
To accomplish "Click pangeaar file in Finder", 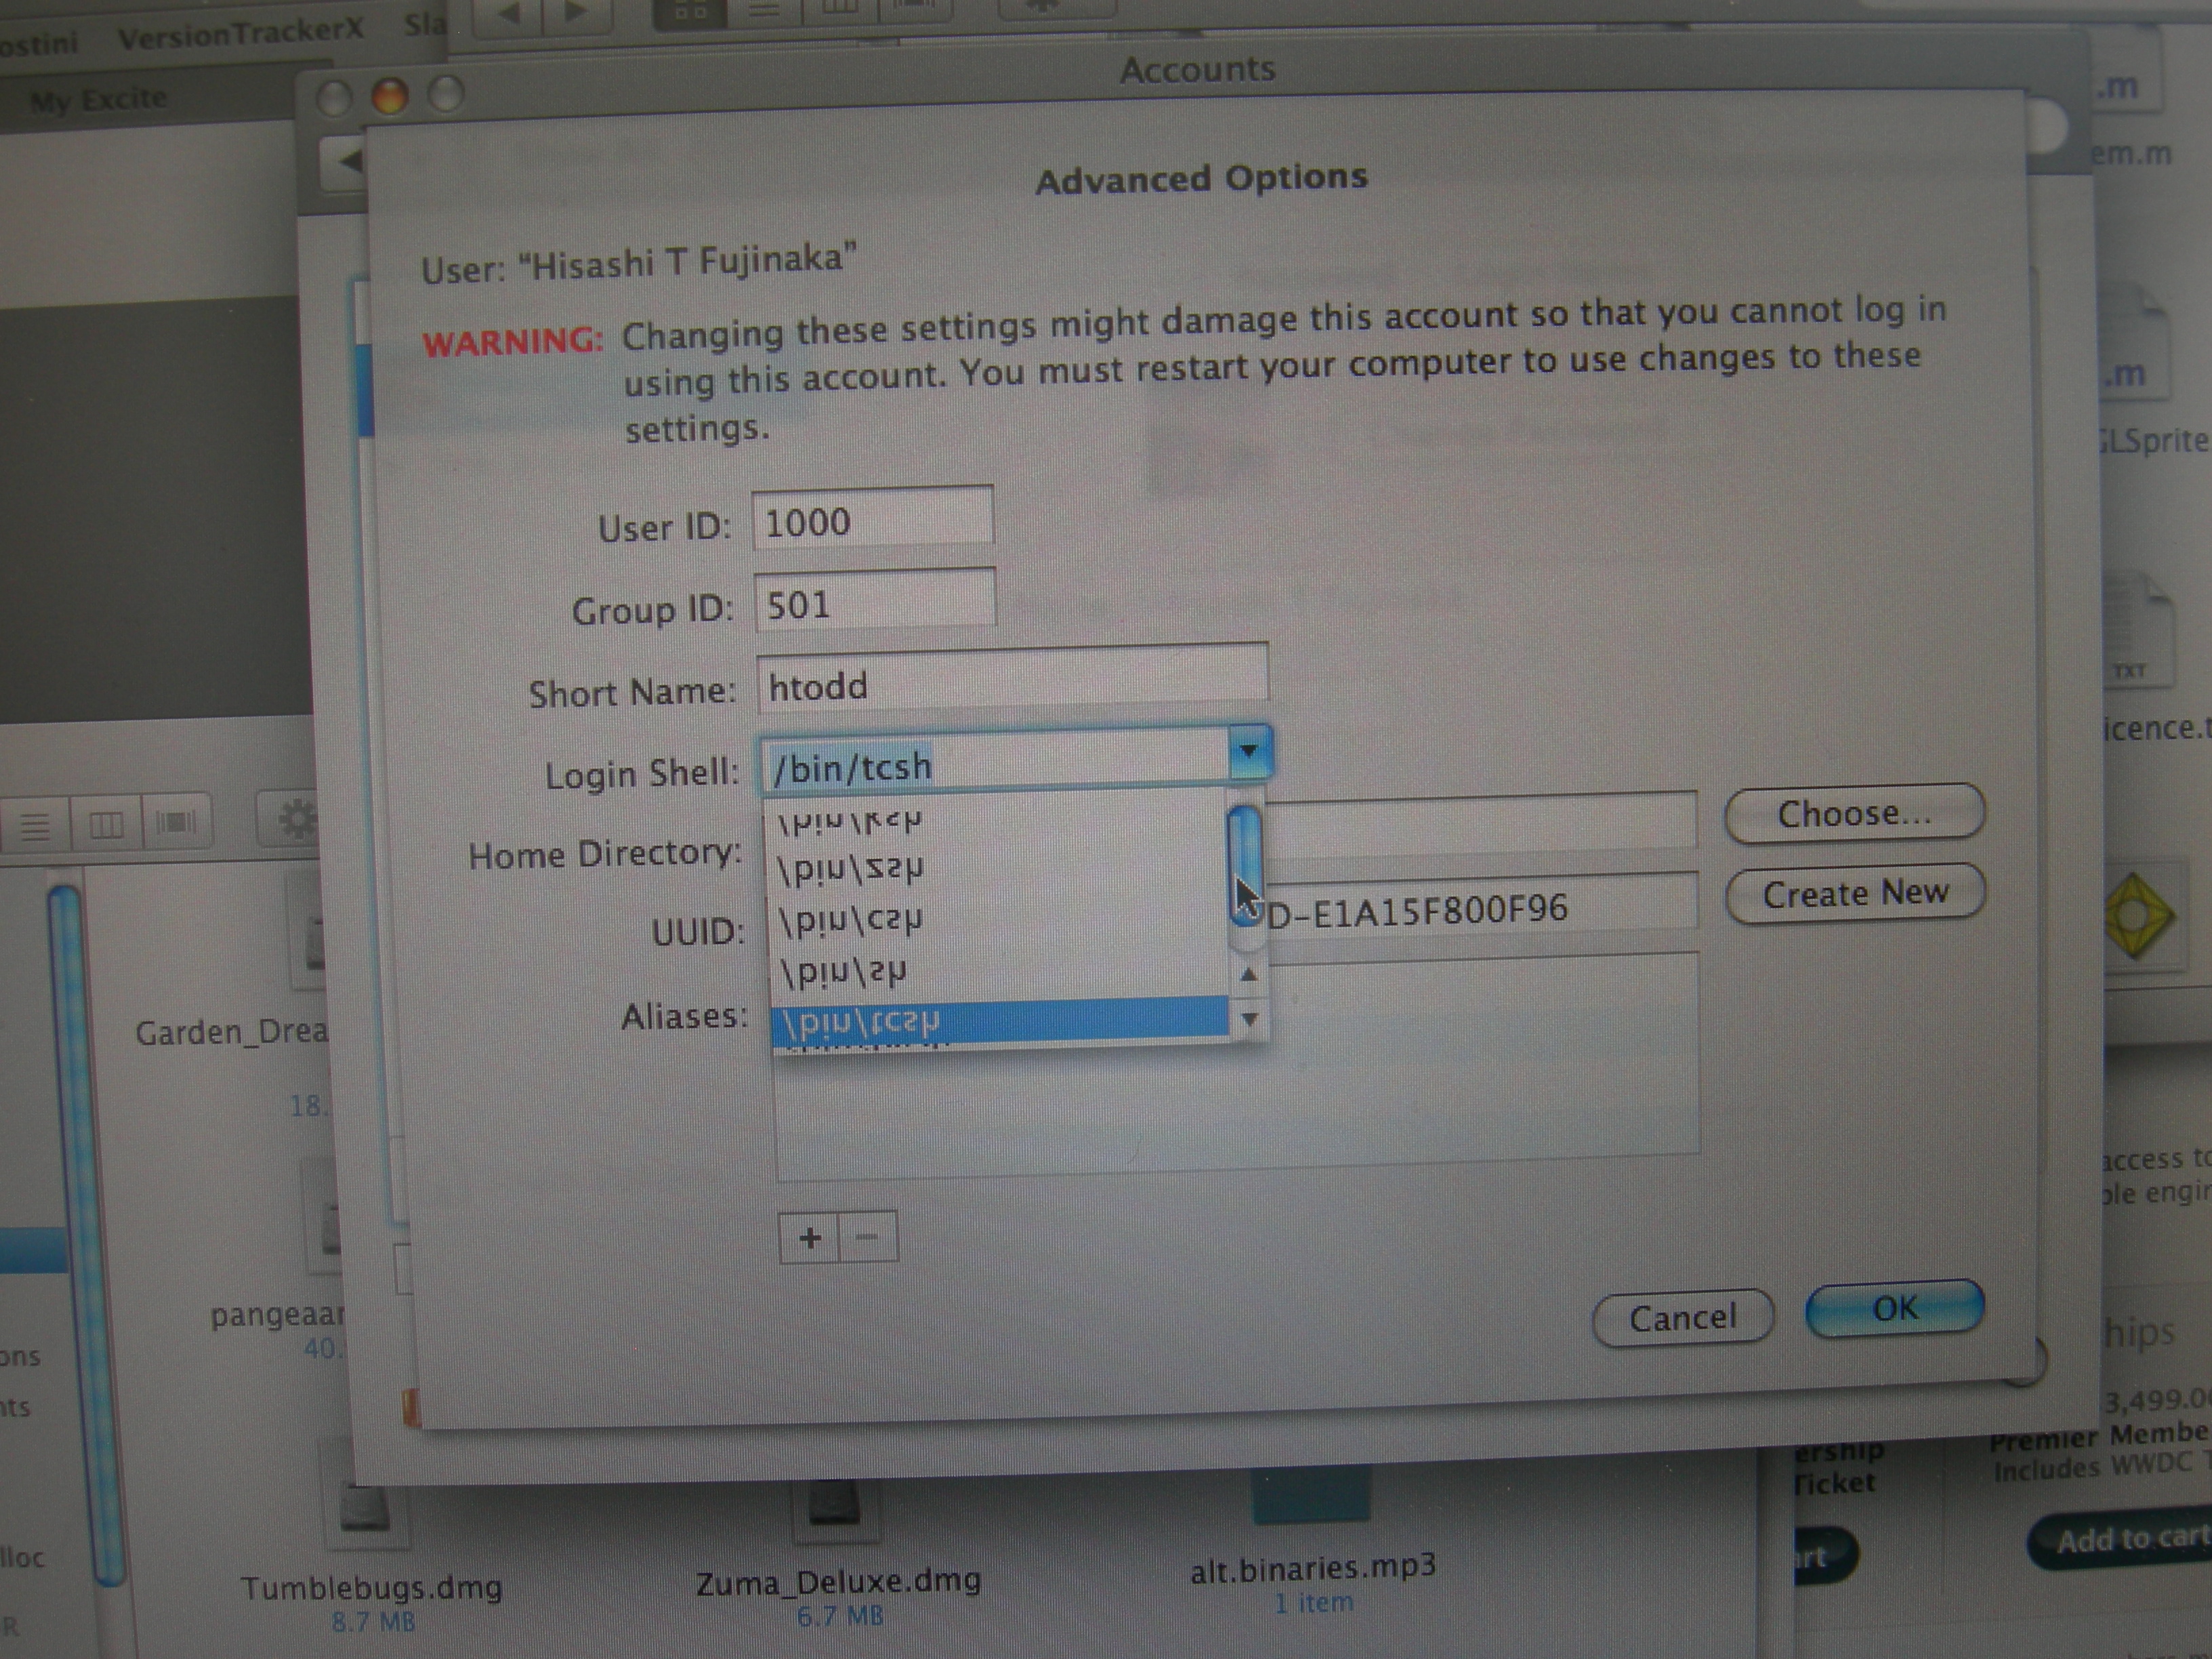I will pyautogui.click(x=277, y=1314).
